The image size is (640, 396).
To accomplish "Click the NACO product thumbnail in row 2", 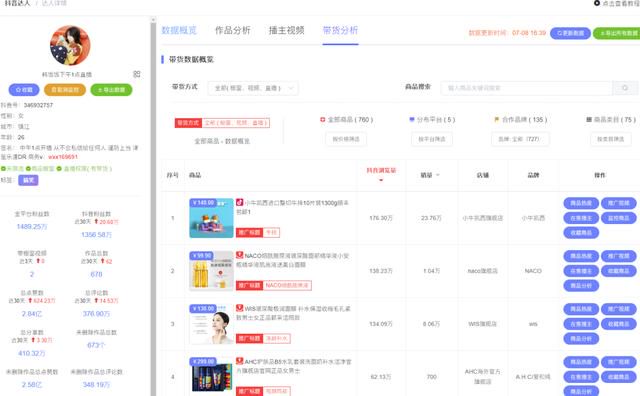I will coord(211,271).
